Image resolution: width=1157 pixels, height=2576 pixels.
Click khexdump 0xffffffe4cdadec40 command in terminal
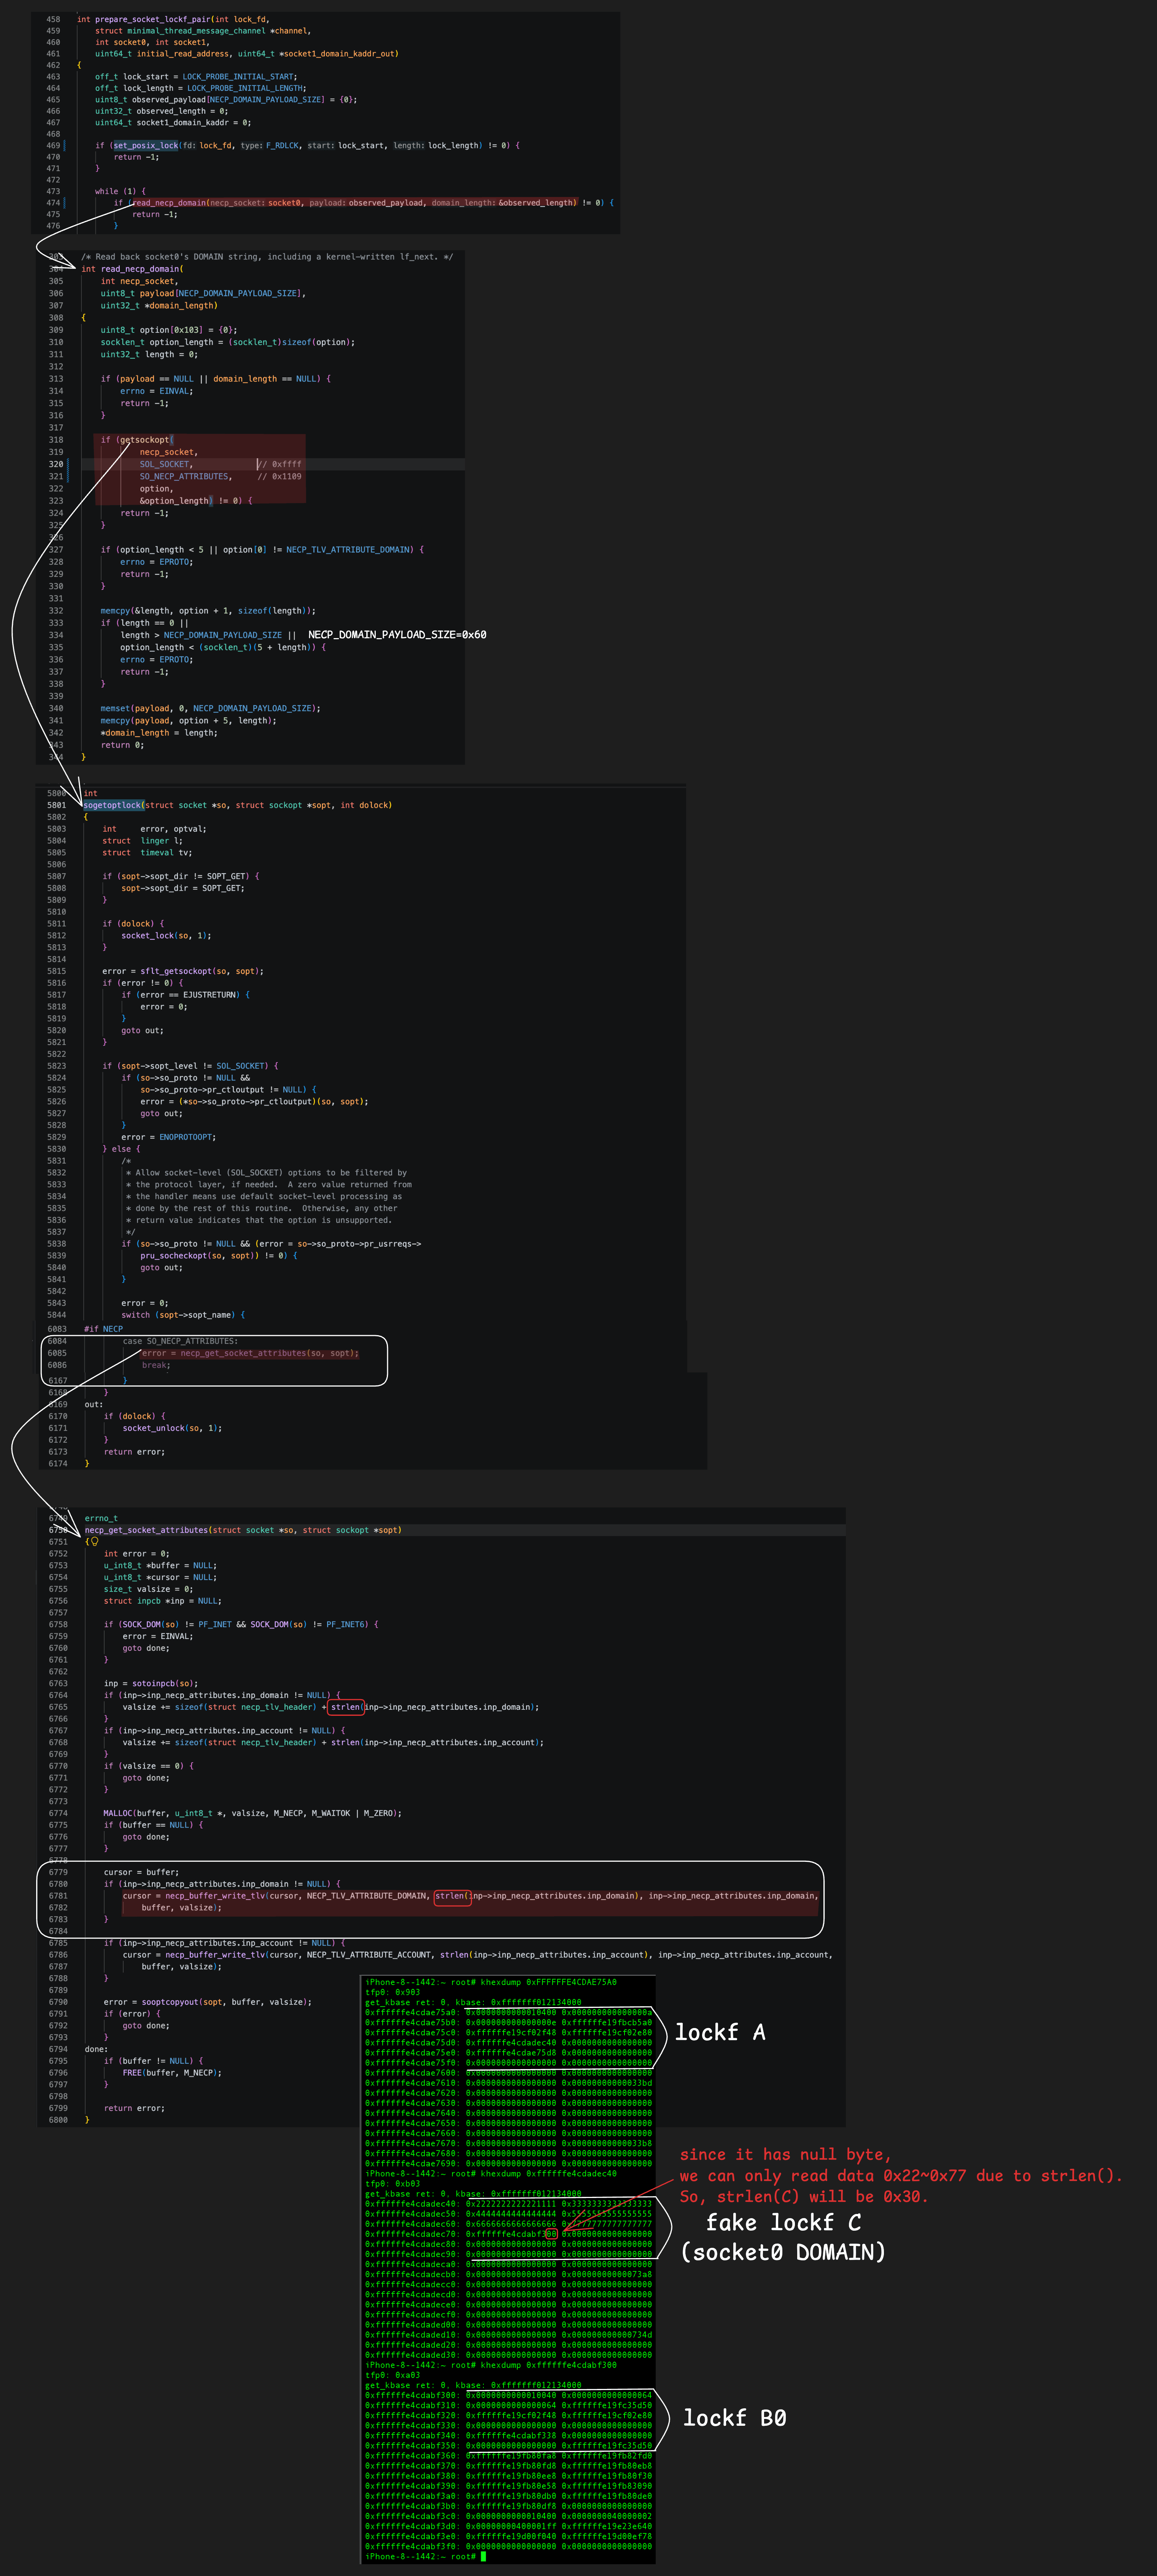point(549,2174)
